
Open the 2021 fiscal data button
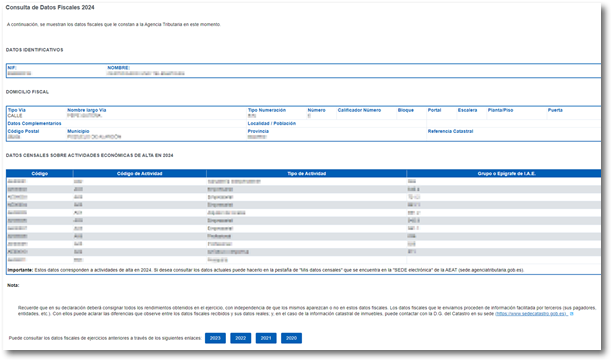pos(266,338)
